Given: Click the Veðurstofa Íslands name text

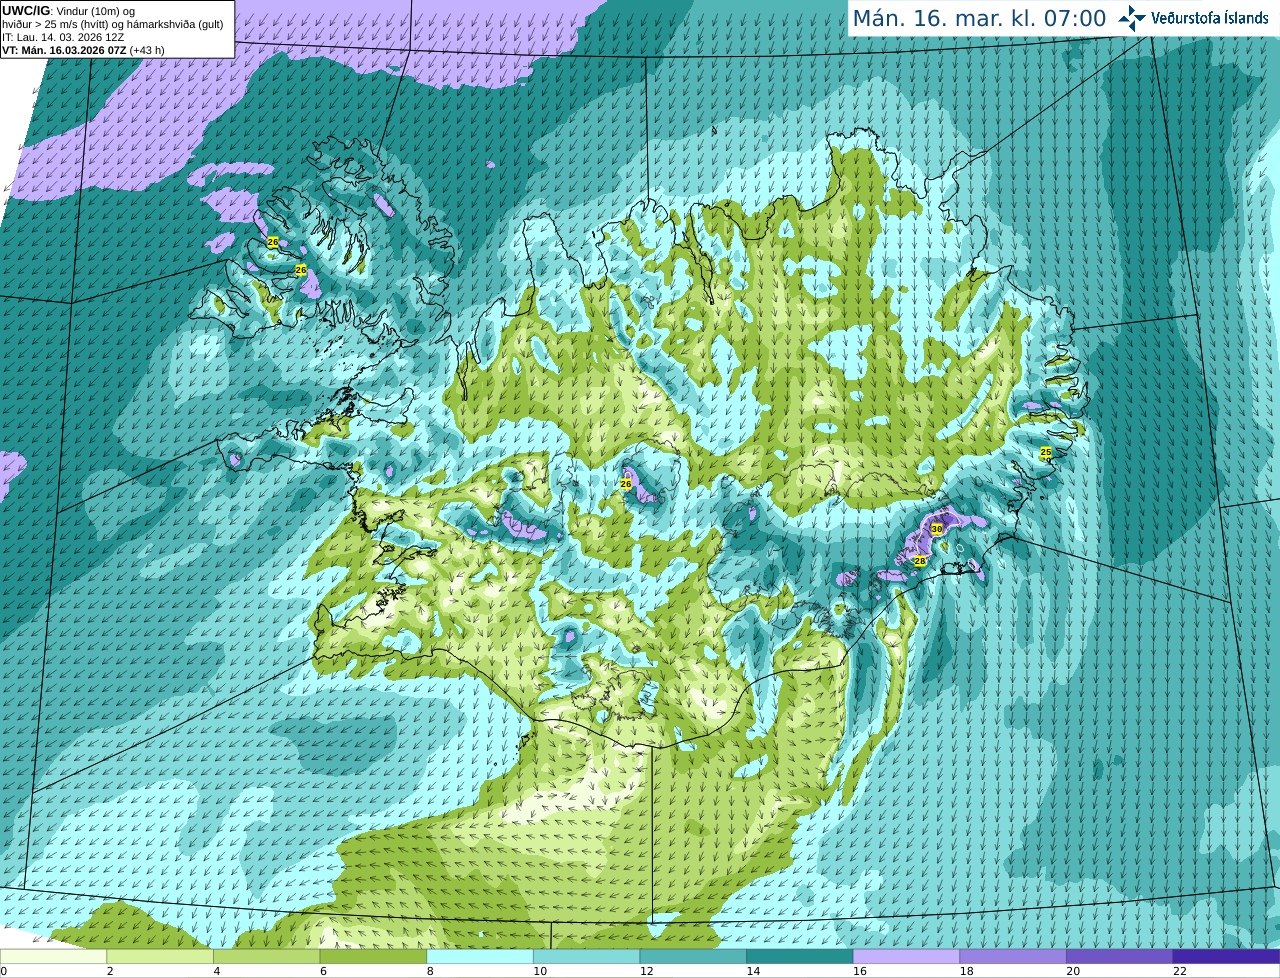Looking at the screenshot, I should click(x=1210, y=18).
